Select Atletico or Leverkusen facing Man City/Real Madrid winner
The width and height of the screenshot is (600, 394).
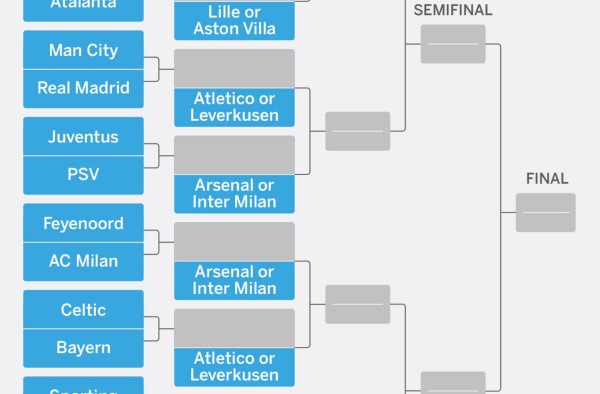point(234,107)
